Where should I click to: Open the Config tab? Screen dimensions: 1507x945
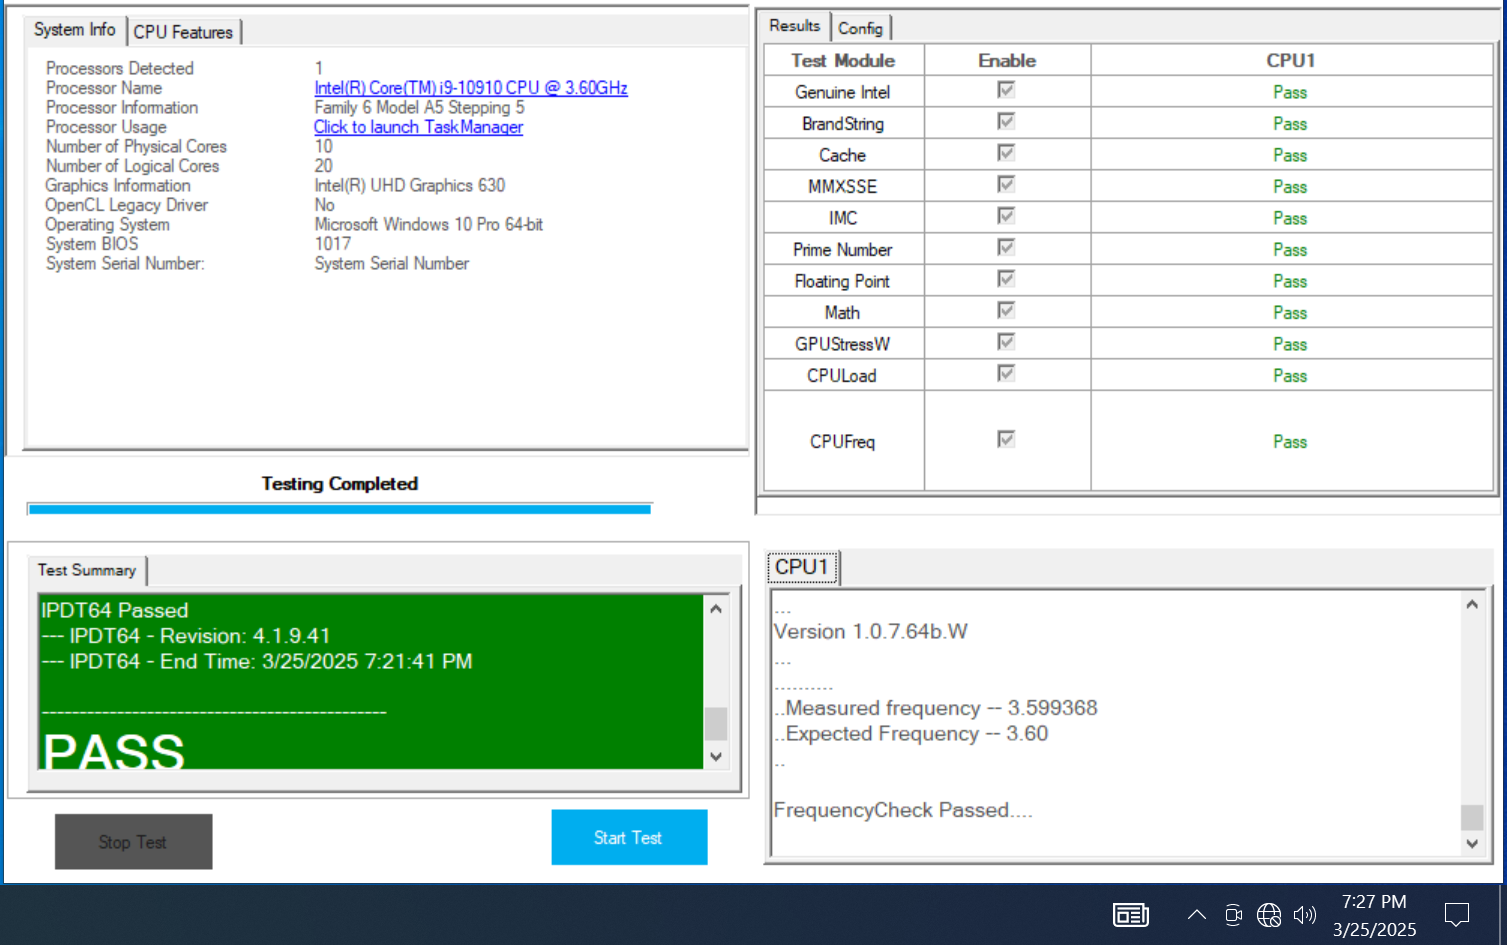click(860, 28)
